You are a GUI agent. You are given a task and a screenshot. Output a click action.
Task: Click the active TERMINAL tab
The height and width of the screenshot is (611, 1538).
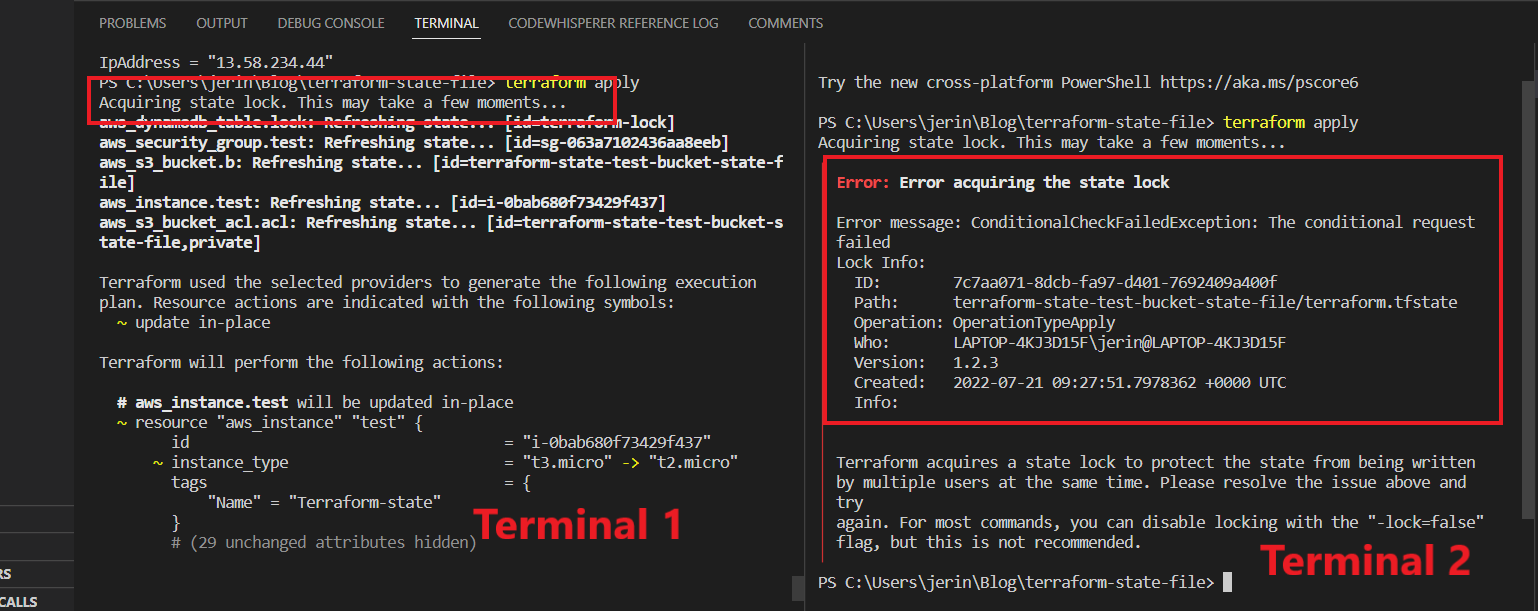(446, 22)
